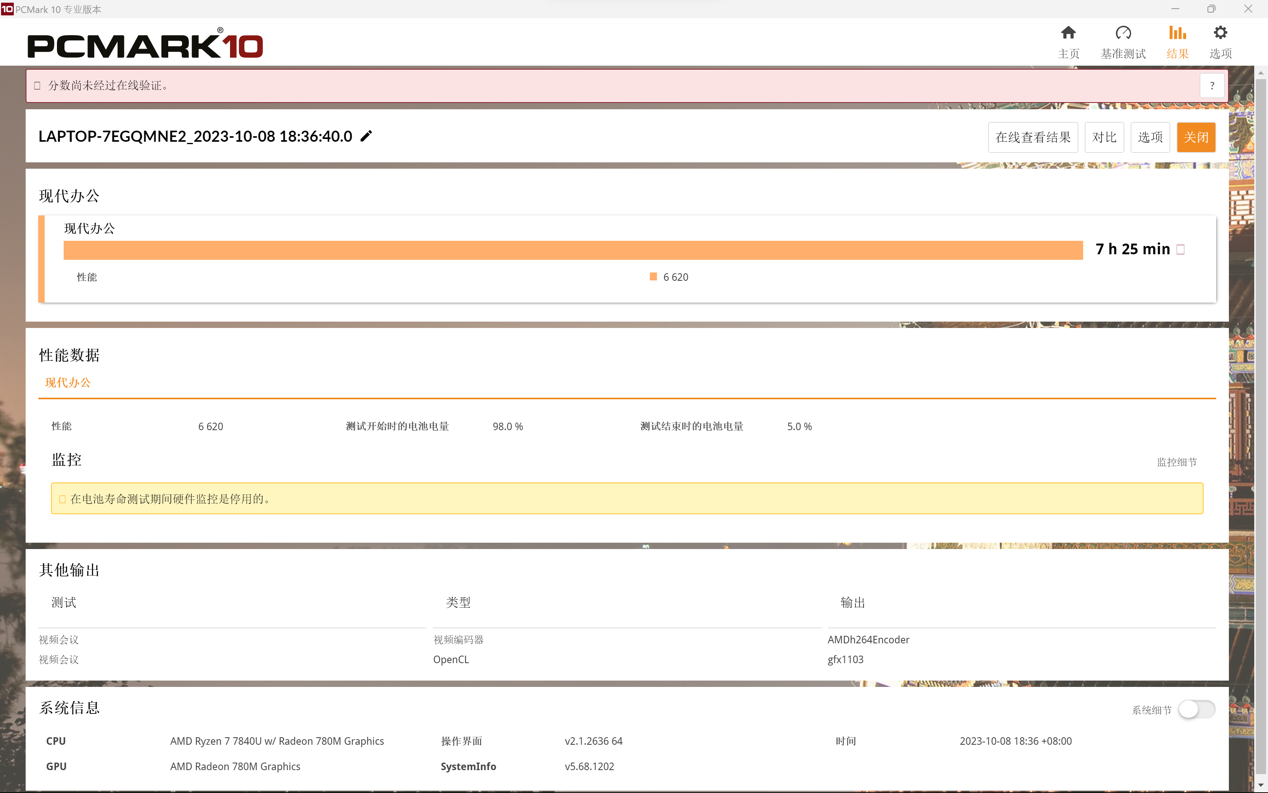The width and height of the screenshot is (1268, 793).
Task: Click the 视频会议 cell in the 视频编码器 row
Action: pos(58,640)
